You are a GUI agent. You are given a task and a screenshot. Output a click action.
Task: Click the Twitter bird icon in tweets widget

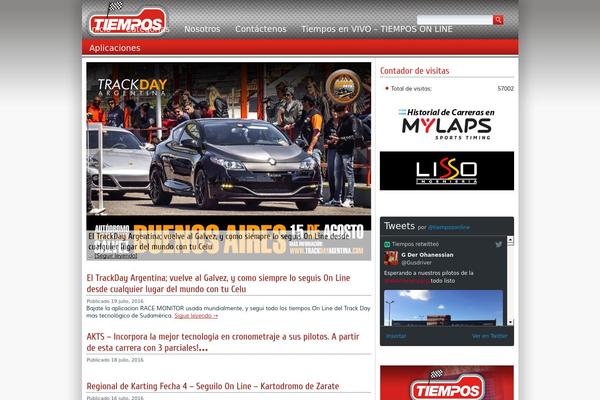499,244
